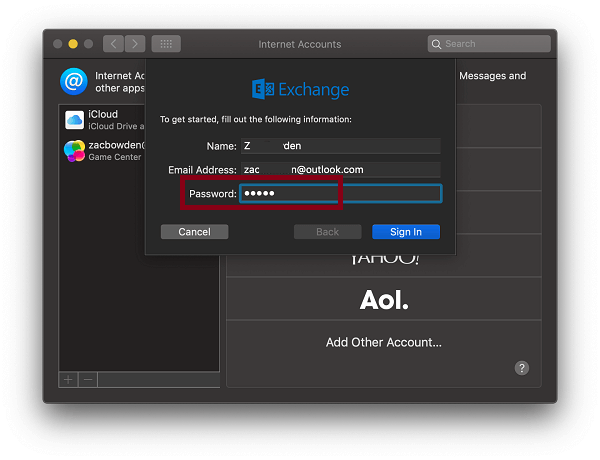
Task: Select the Game Center account icon
Action: point(74,151)
